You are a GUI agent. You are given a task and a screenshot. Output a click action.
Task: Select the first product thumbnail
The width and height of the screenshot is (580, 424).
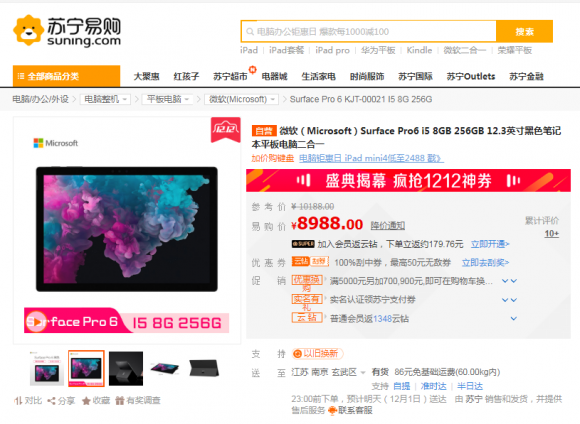(x=47, y=369)
